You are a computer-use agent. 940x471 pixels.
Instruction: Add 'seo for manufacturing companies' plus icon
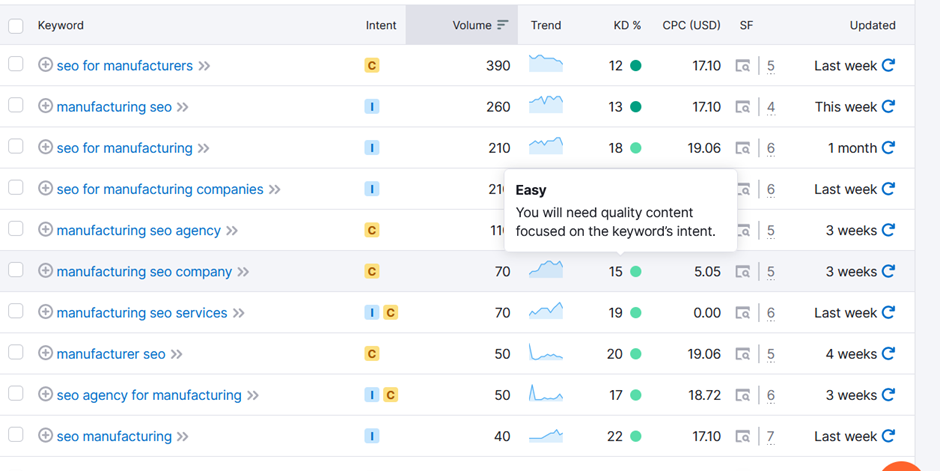pyautogui.click(x=46, y=189)
